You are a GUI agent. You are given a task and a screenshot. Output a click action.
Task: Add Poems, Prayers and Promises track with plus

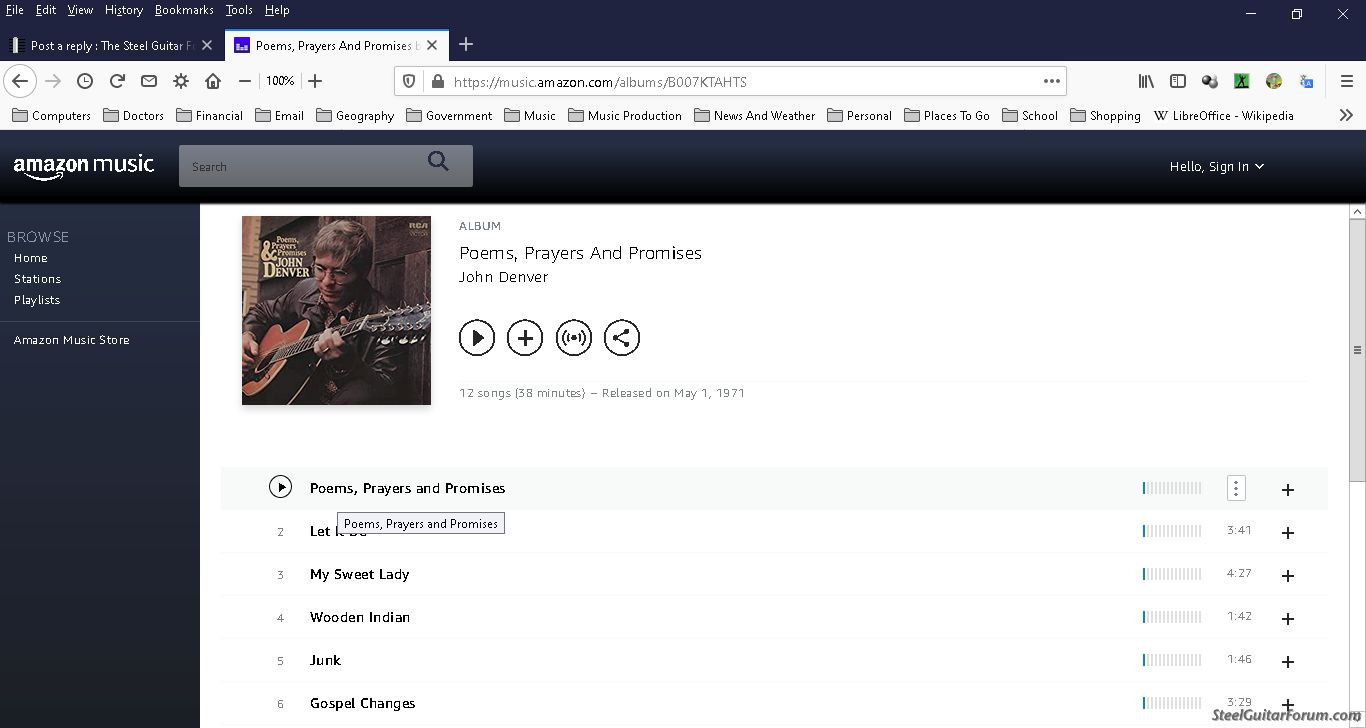(1288, 490)
